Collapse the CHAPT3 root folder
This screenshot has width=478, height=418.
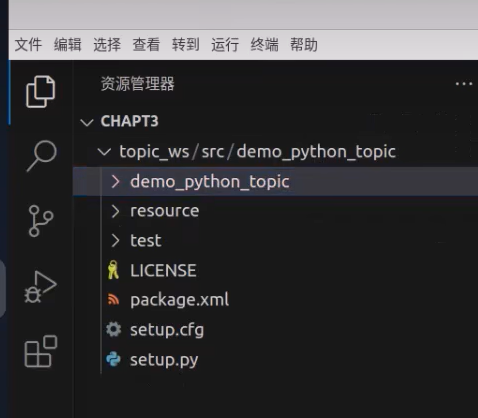[87, 122]
